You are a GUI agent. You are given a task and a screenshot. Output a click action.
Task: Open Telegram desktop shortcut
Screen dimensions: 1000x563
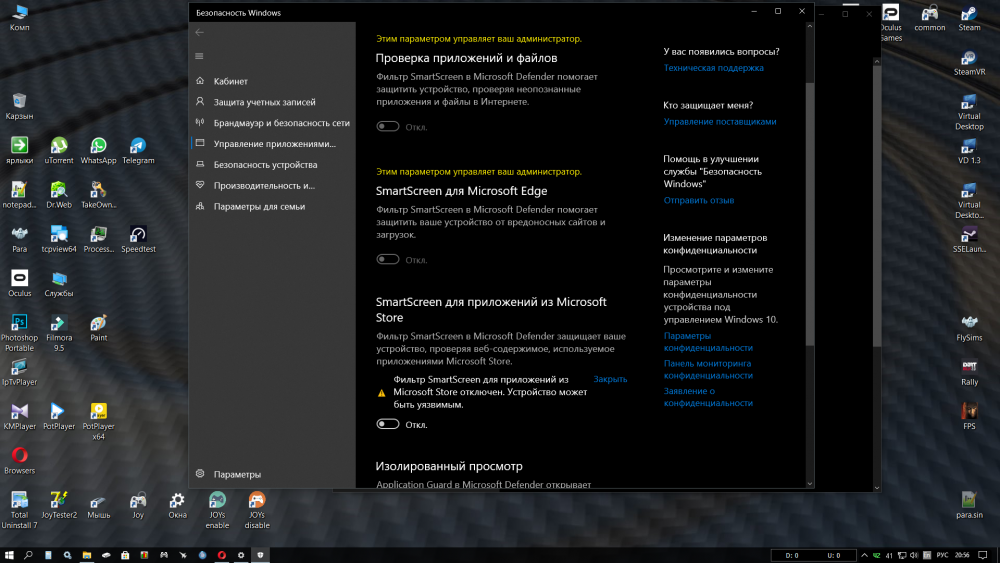138,151
